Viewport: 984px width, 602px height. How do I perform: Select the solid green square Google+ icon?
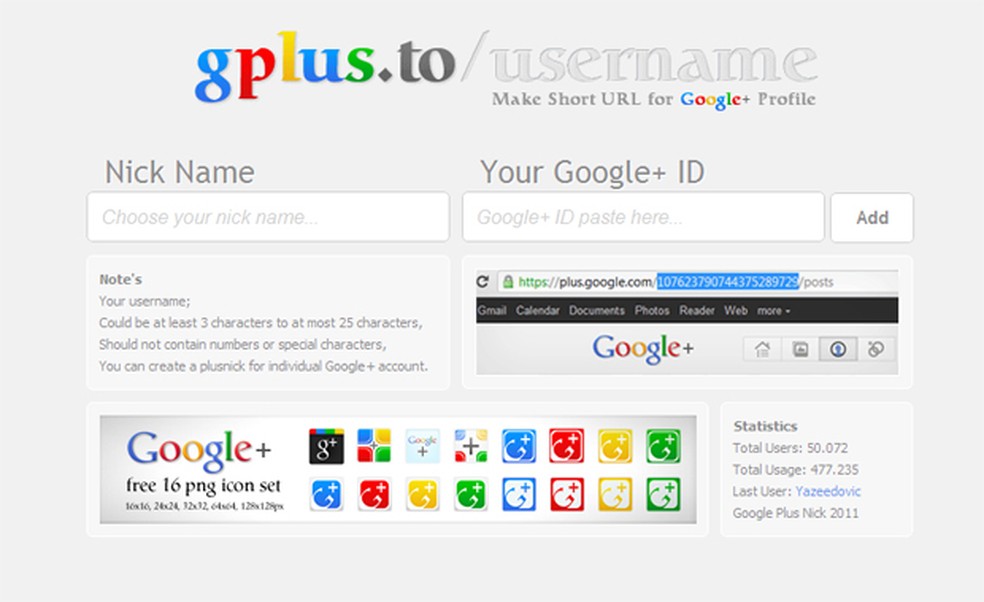[x=663, y=446]
